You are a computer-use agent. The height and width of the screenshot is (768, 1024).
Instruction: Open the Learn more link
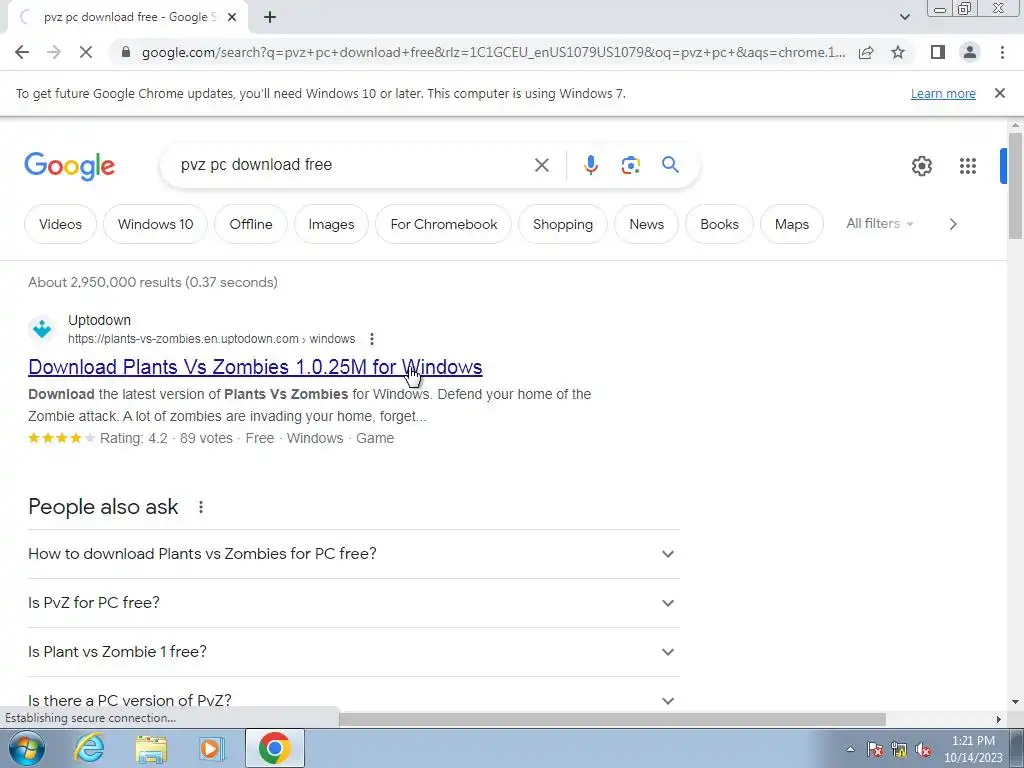[943, 94]
